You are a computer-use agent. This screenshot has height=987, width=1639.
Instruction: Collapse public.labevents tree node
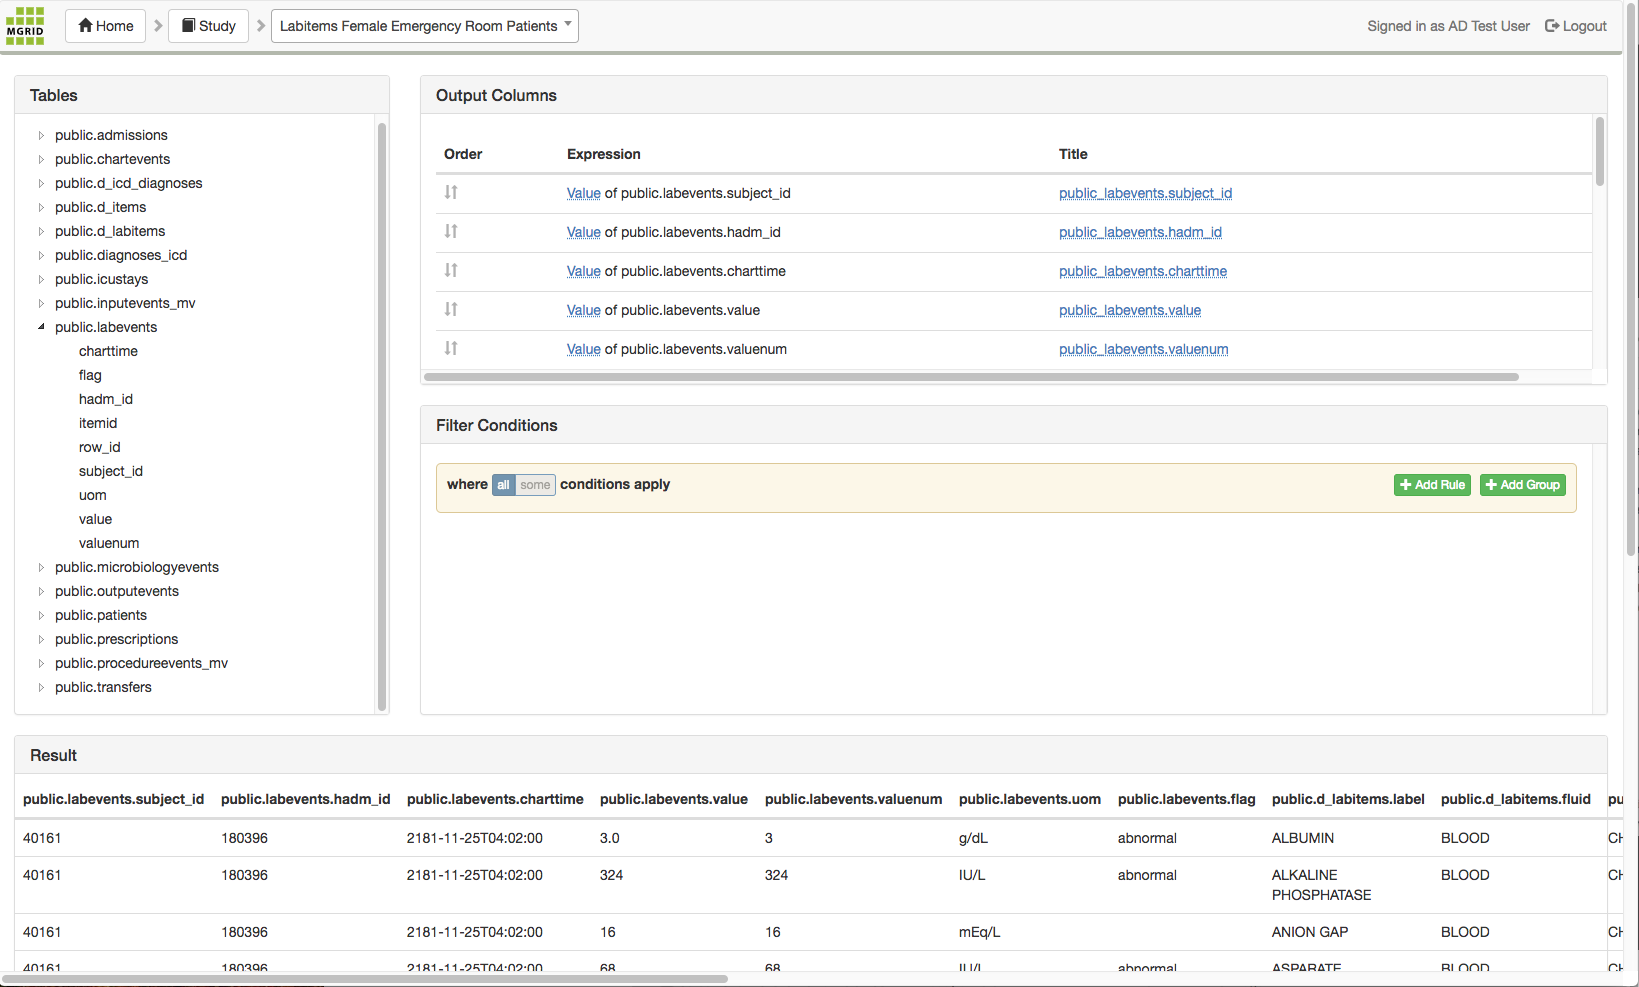point(41,327)
